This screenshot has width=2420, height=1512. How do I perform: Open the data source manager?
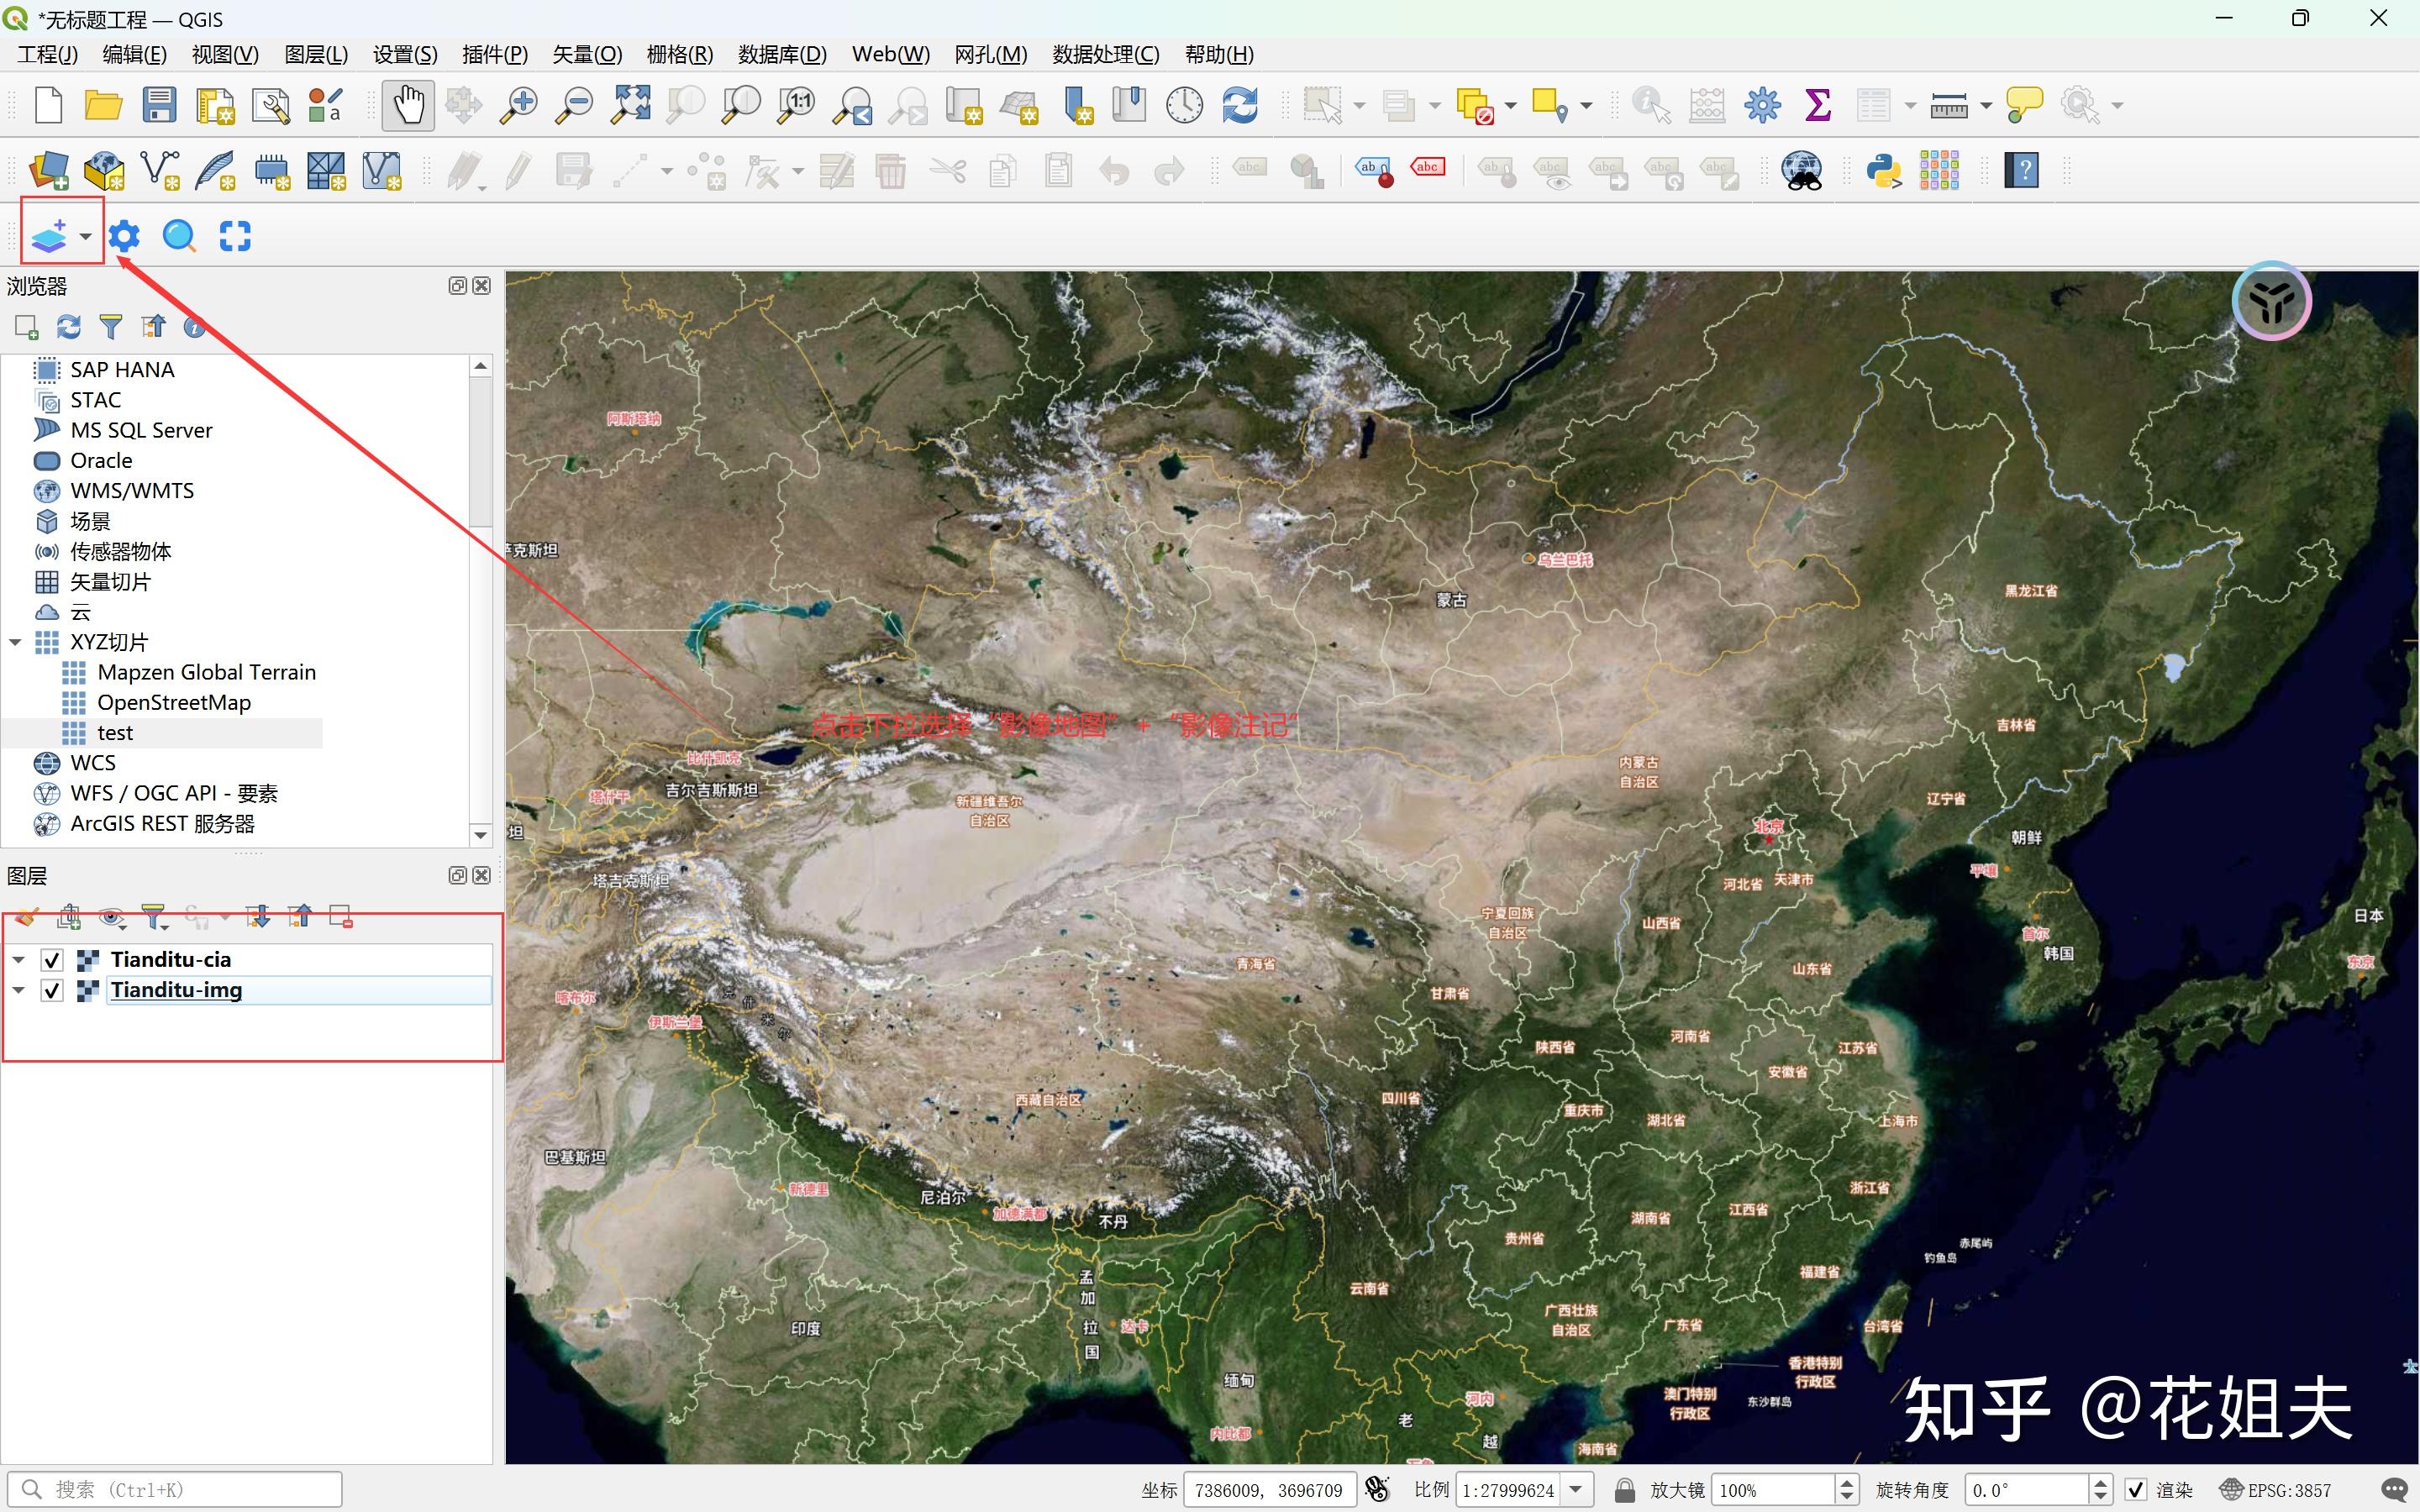pos(48,171)
